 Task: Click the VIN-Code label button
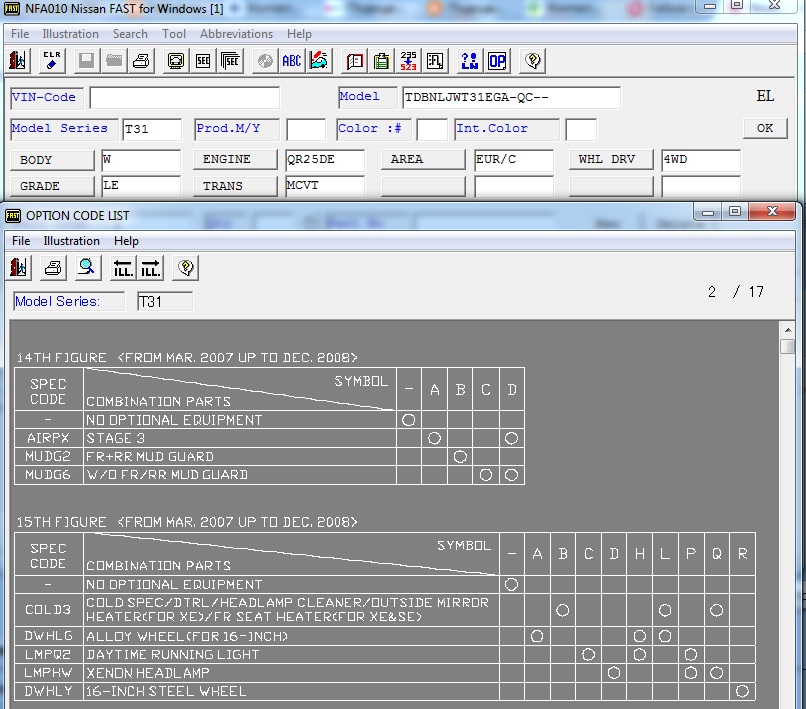46,98
